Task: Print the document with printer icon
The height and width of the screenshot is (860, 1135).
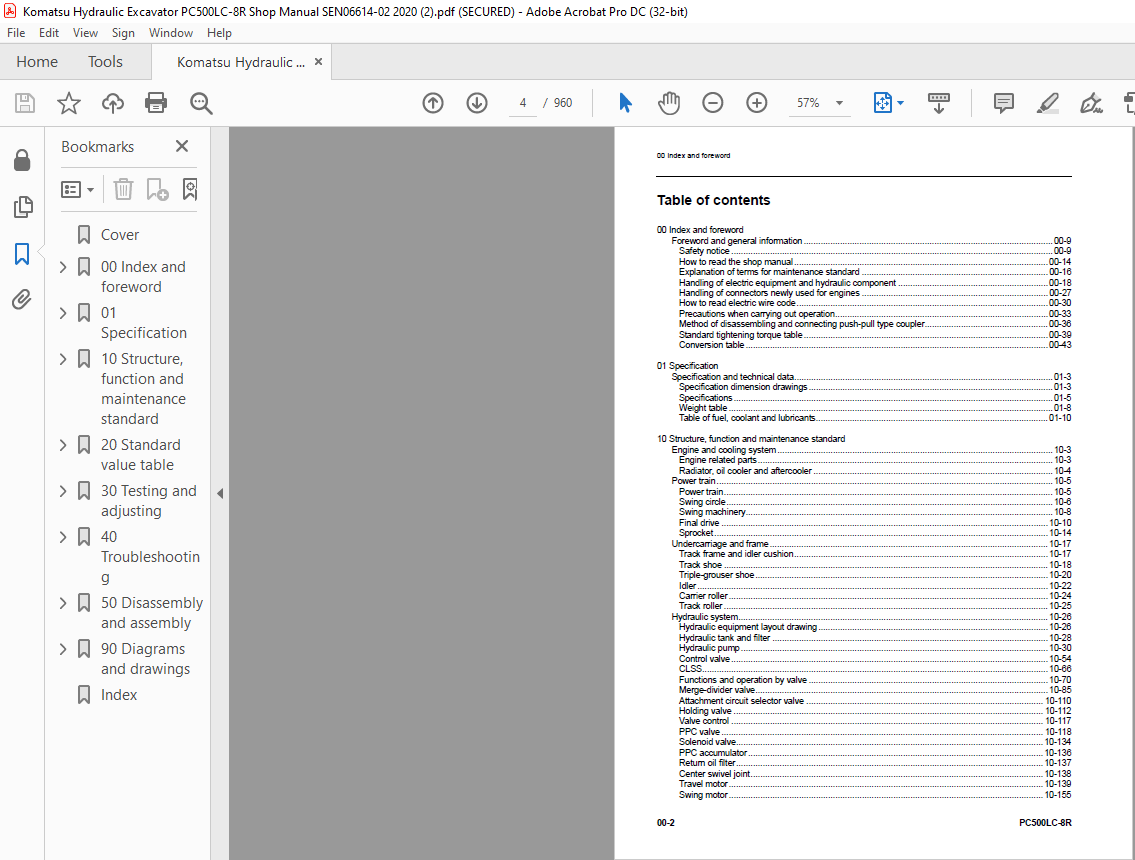Action: (x=156, y=103)
